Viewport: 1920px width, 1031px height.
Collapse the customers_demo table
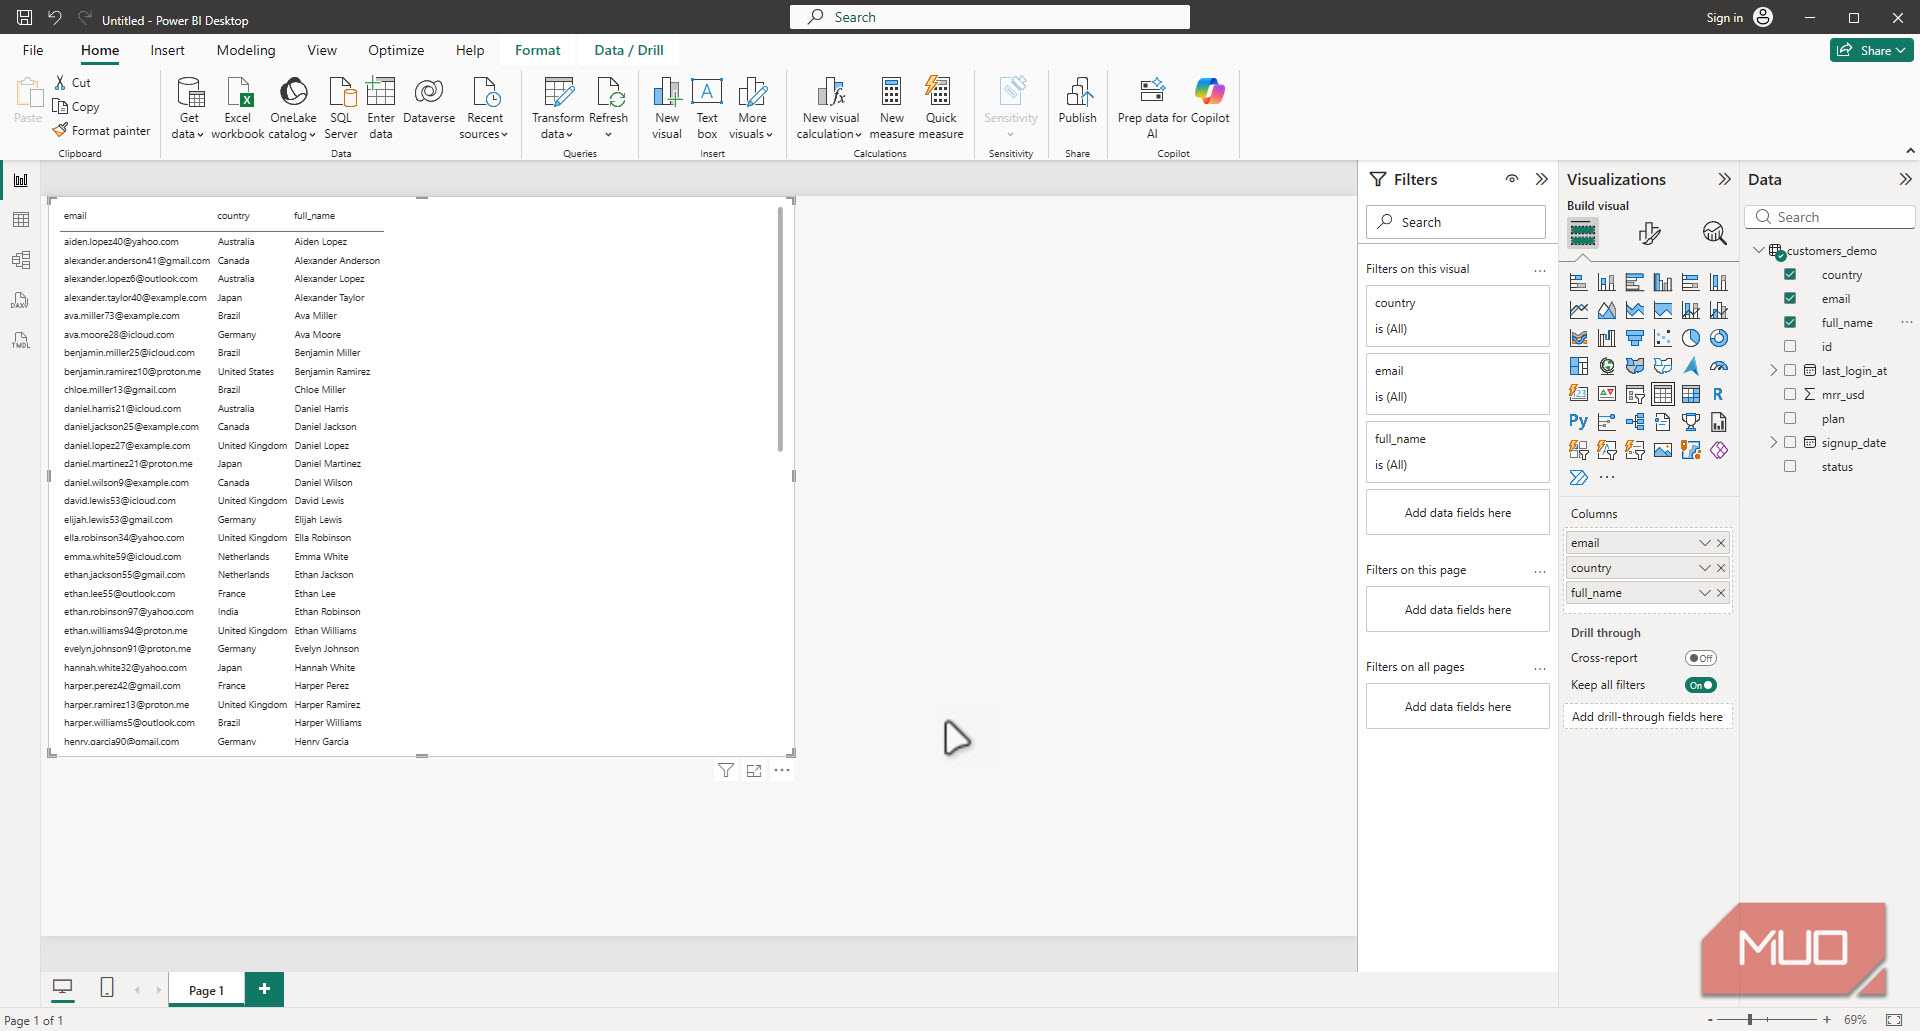1759,250
